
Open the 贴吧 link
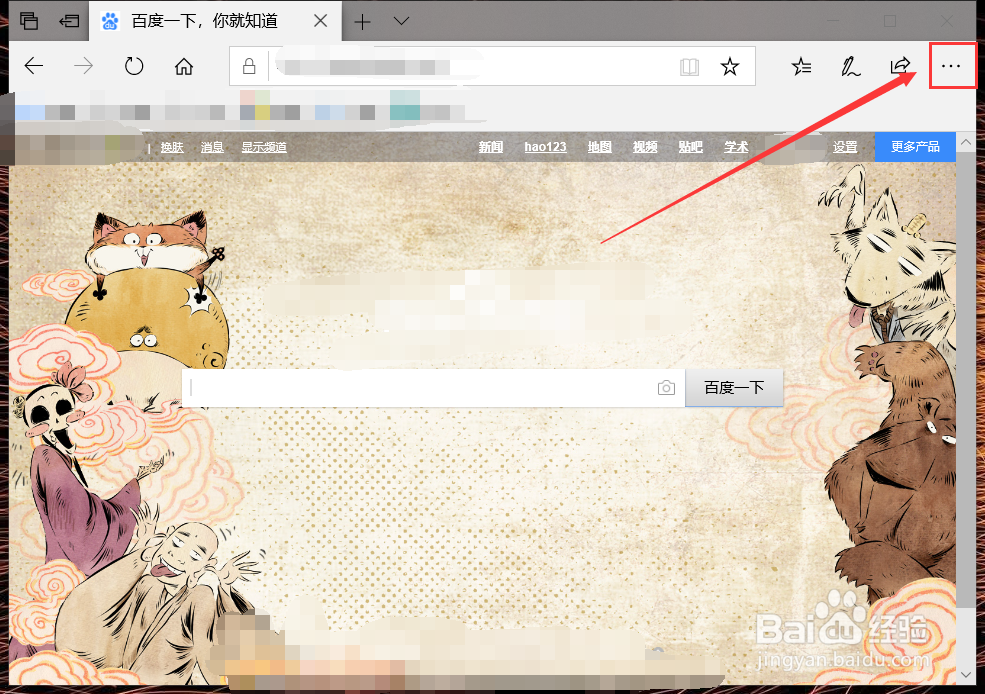pyautogui.click(x=690, y=147)
